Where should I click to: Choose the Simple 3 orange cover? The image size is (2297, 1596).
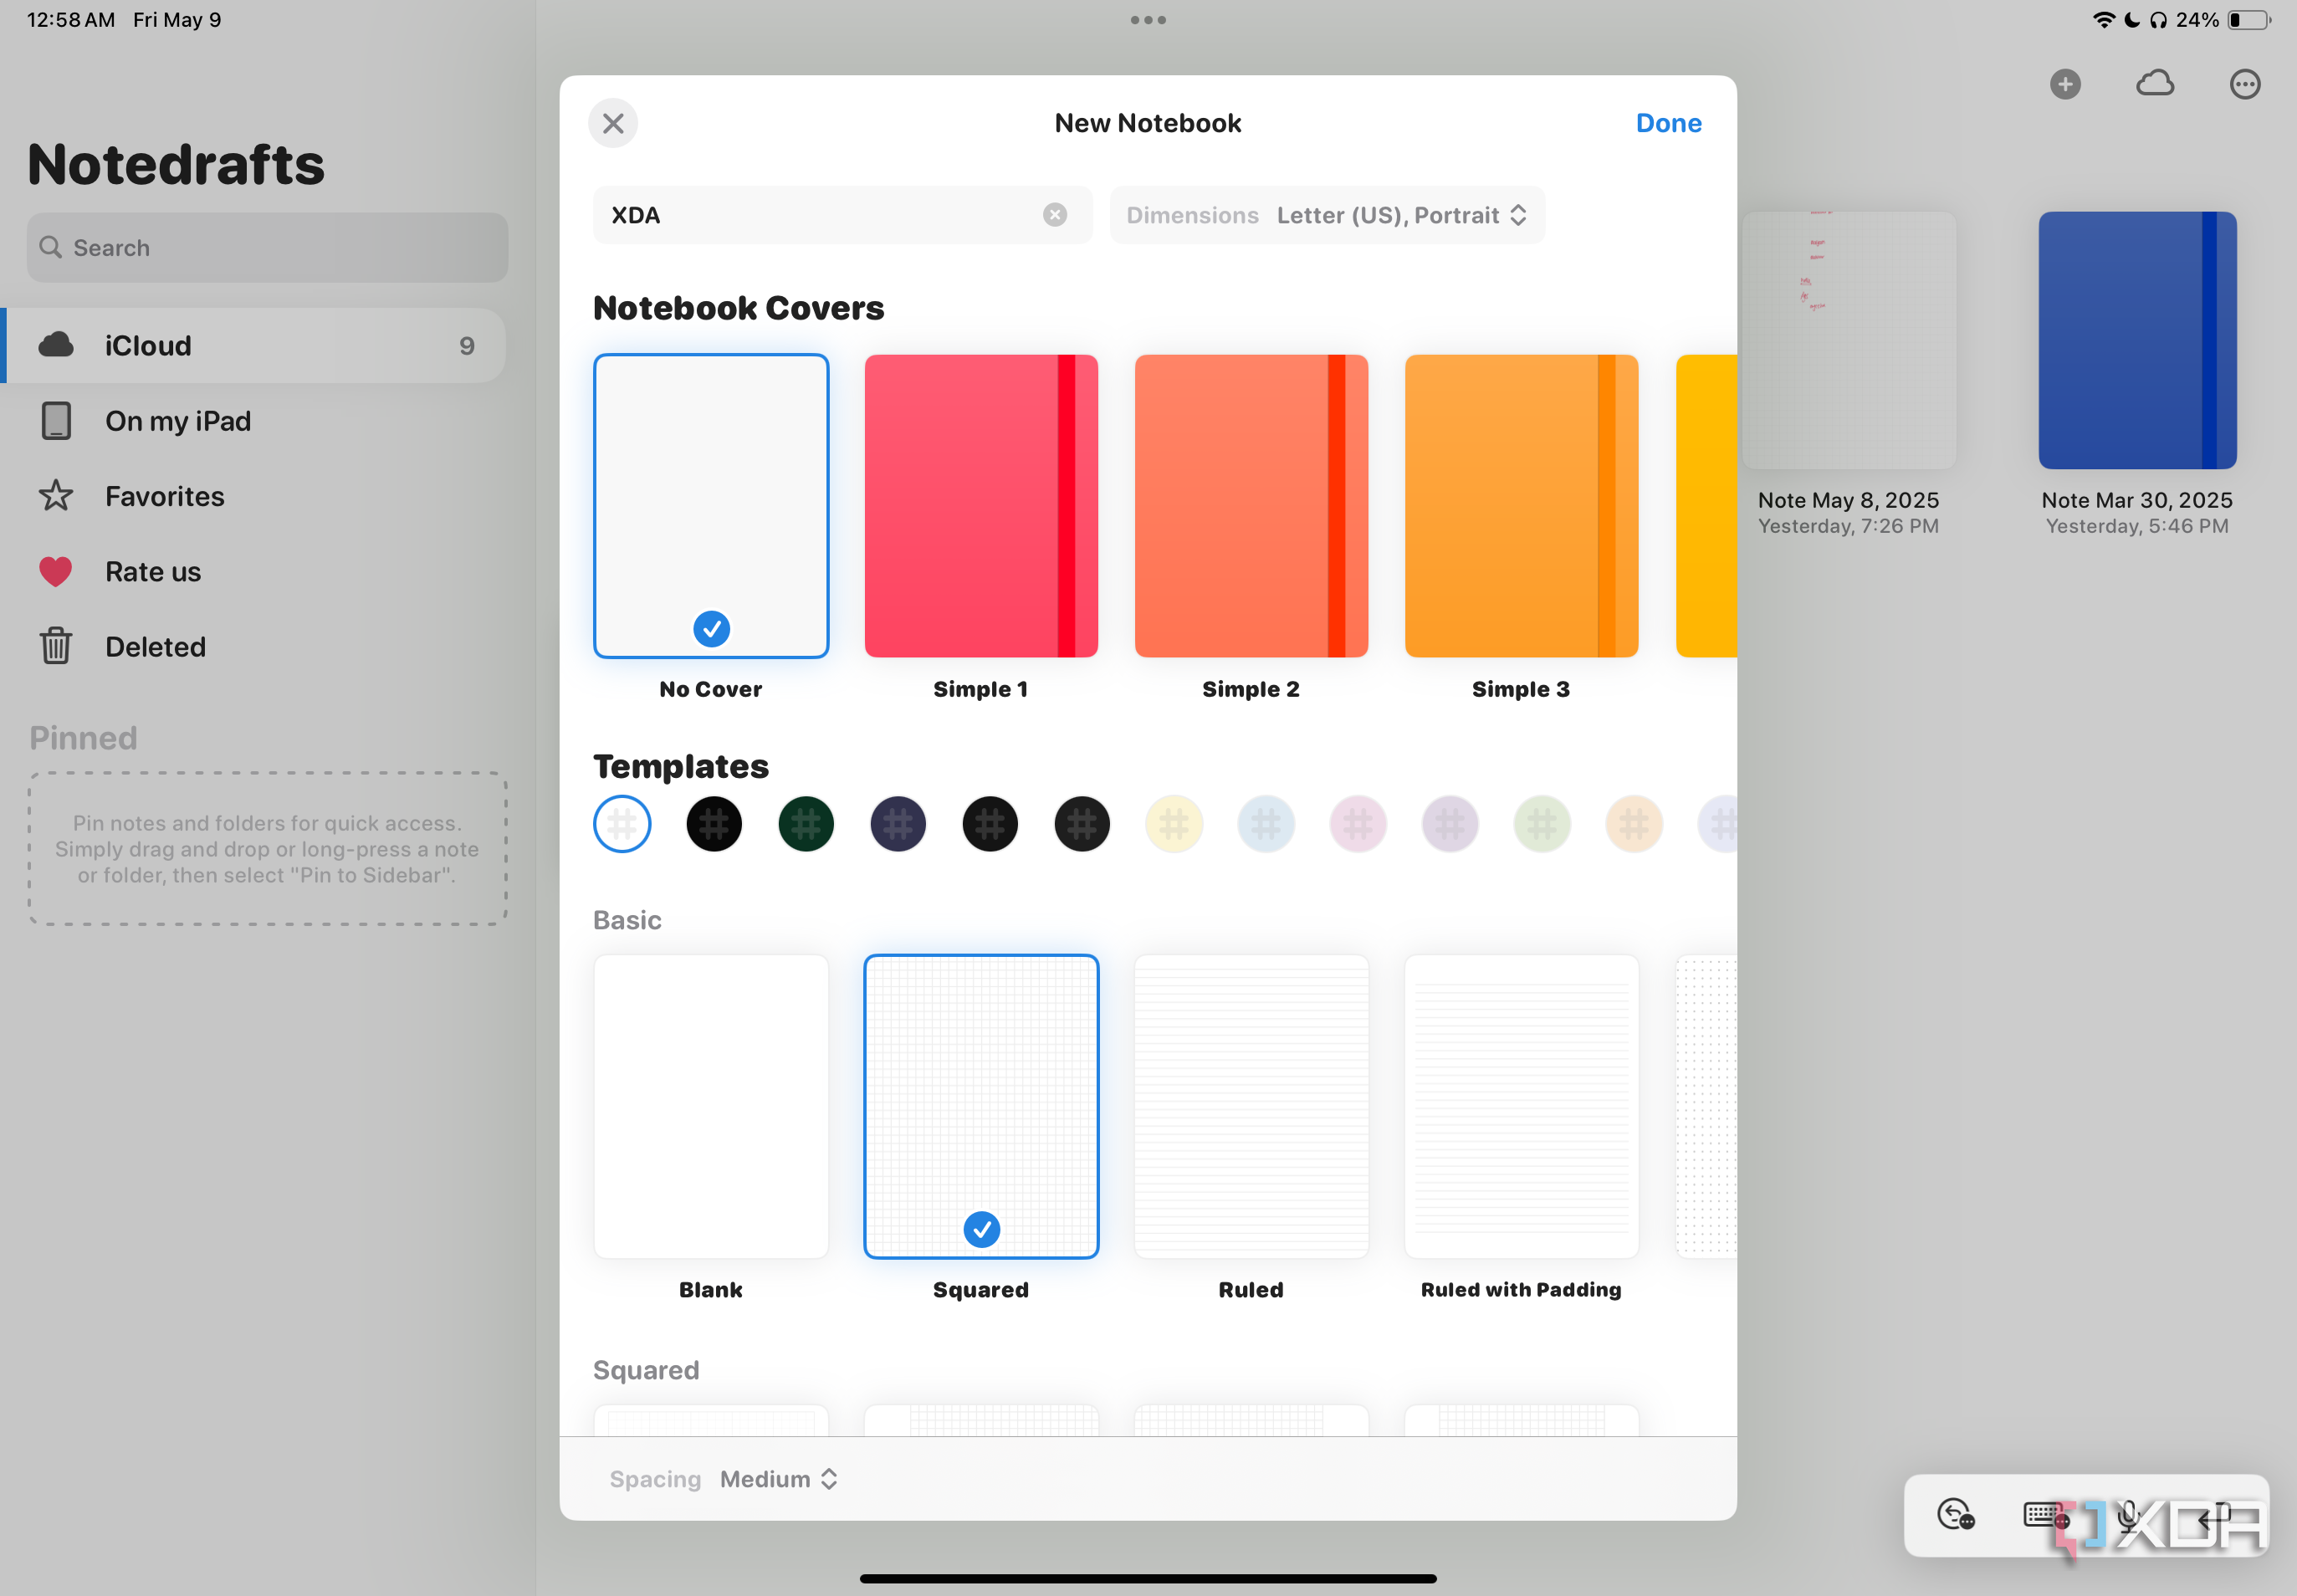click(1521, 506)
